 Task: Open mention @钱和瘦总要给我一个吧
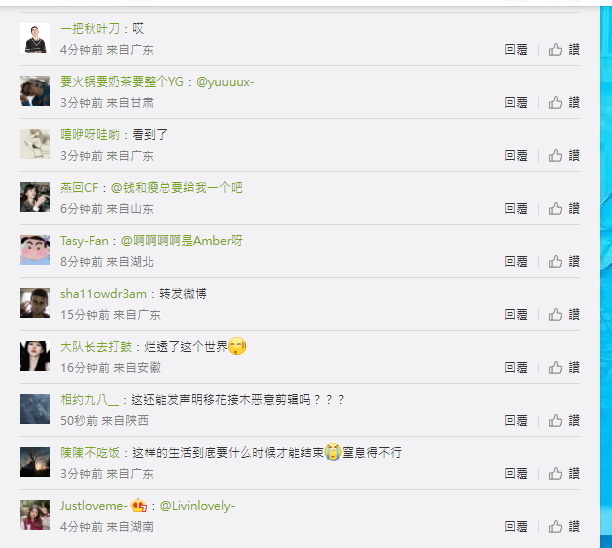pos(177,188)
